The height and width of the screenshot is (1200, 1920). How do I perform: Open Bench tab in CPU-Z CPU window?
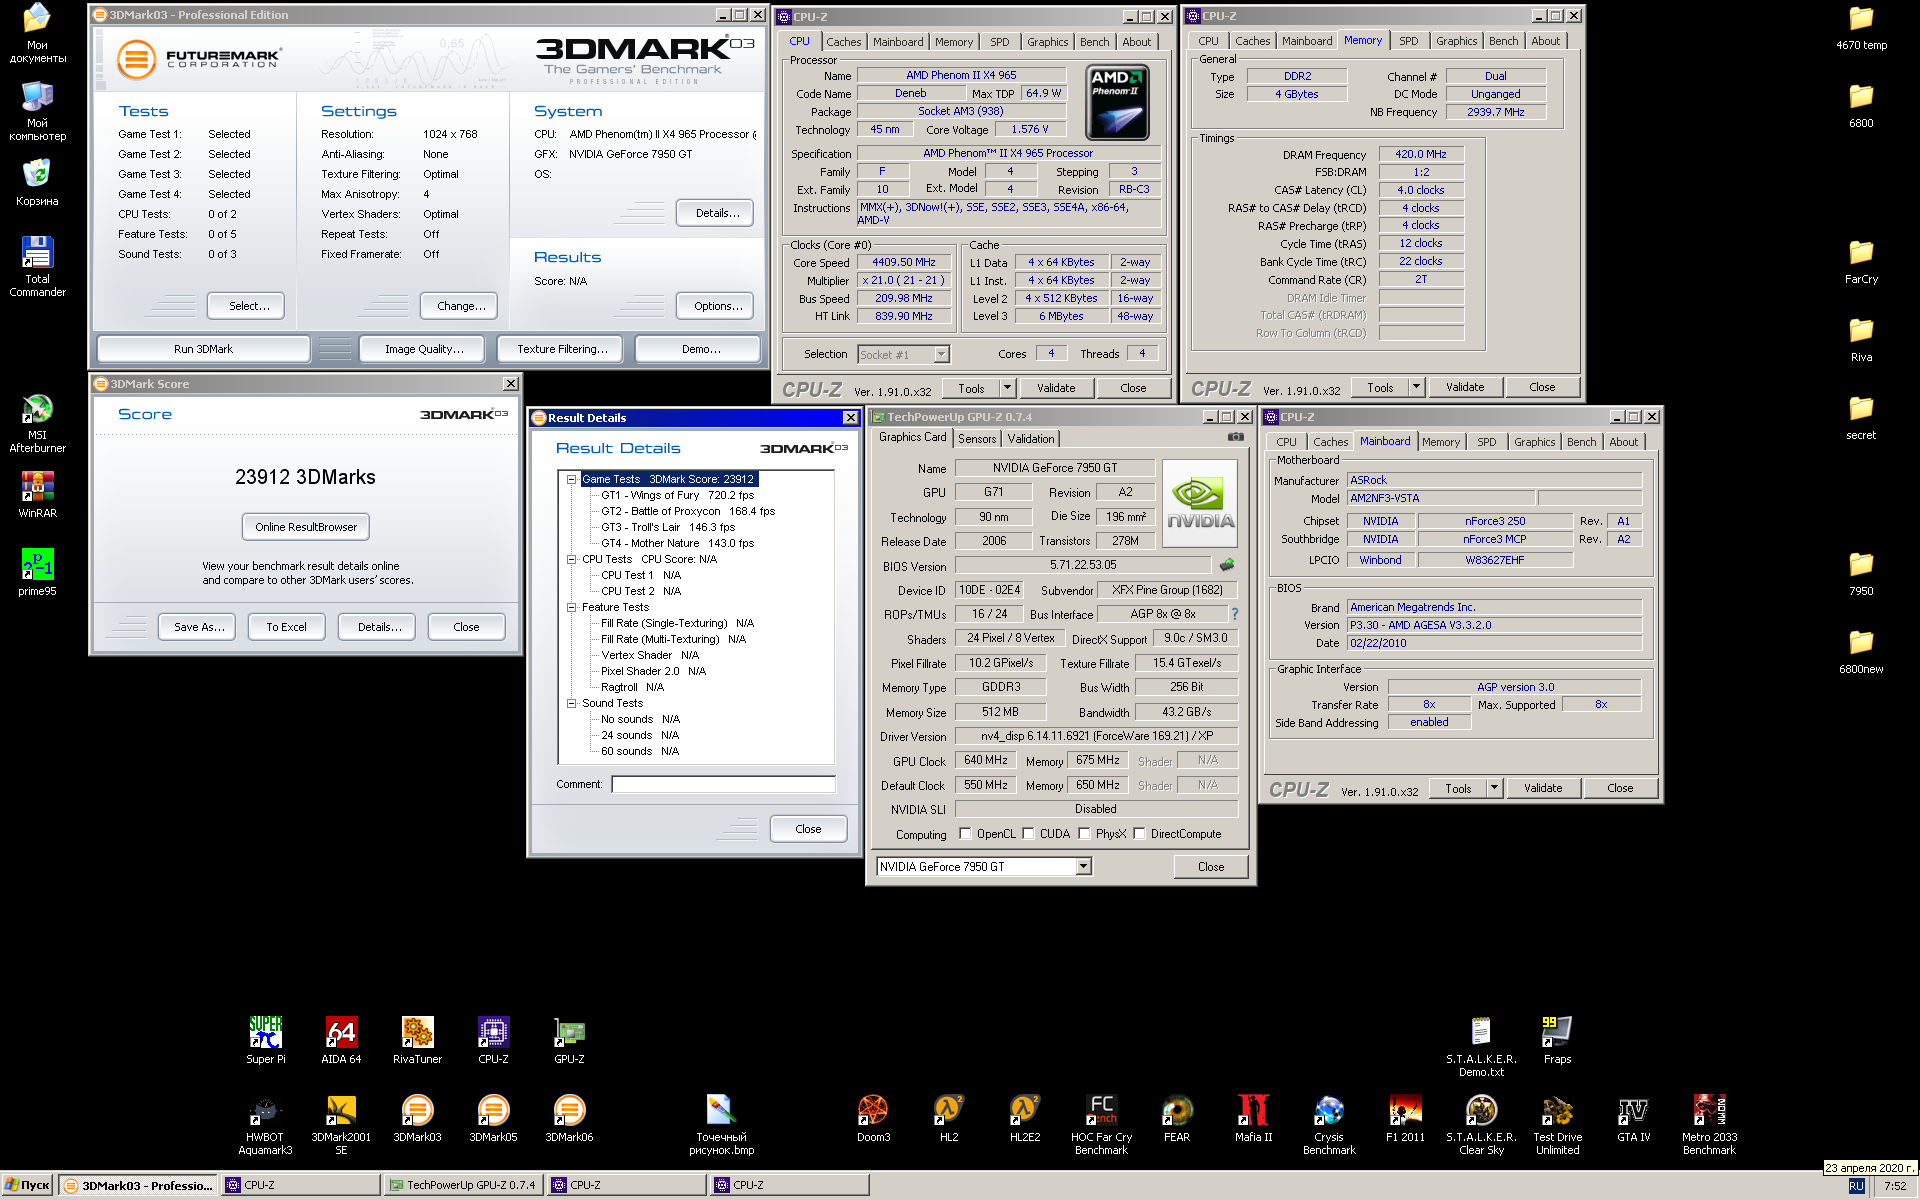tap(1094, 42)
